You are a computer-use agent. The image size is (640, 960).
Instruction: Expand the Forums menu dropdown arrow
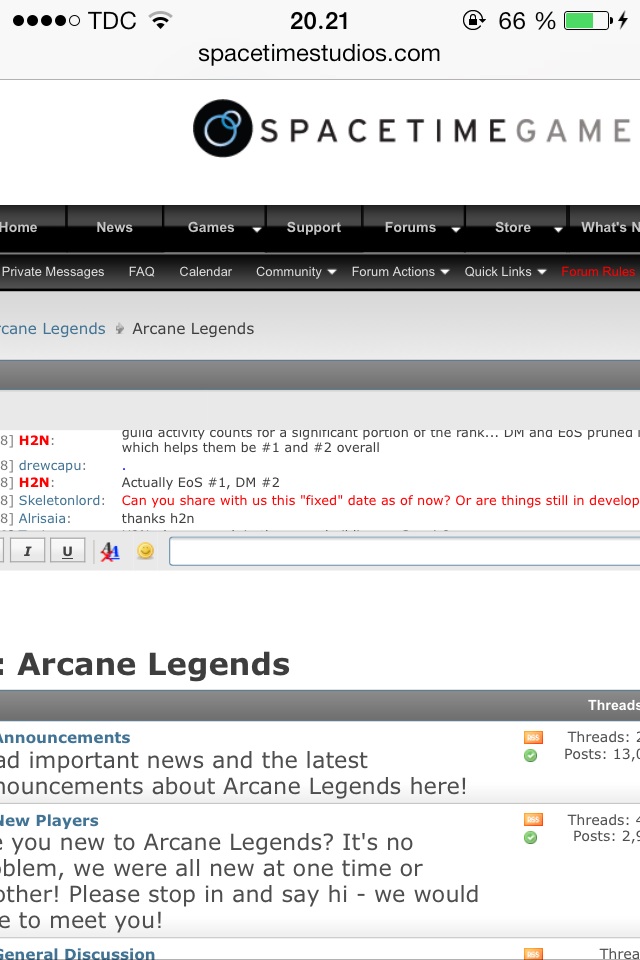(456, 229)
